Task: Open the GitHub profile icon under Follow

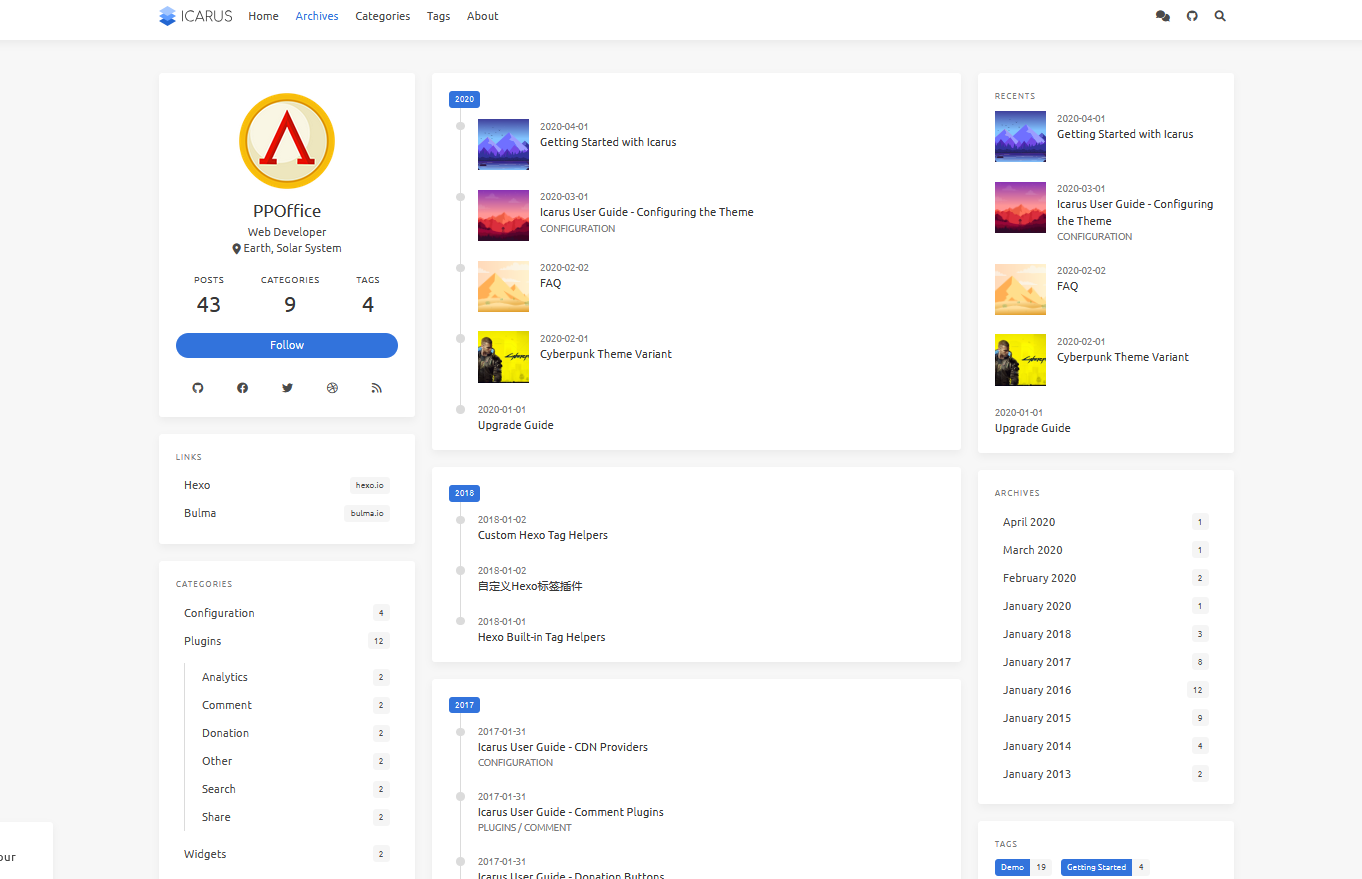Action: pyautogui.click(x=198, y=388)
